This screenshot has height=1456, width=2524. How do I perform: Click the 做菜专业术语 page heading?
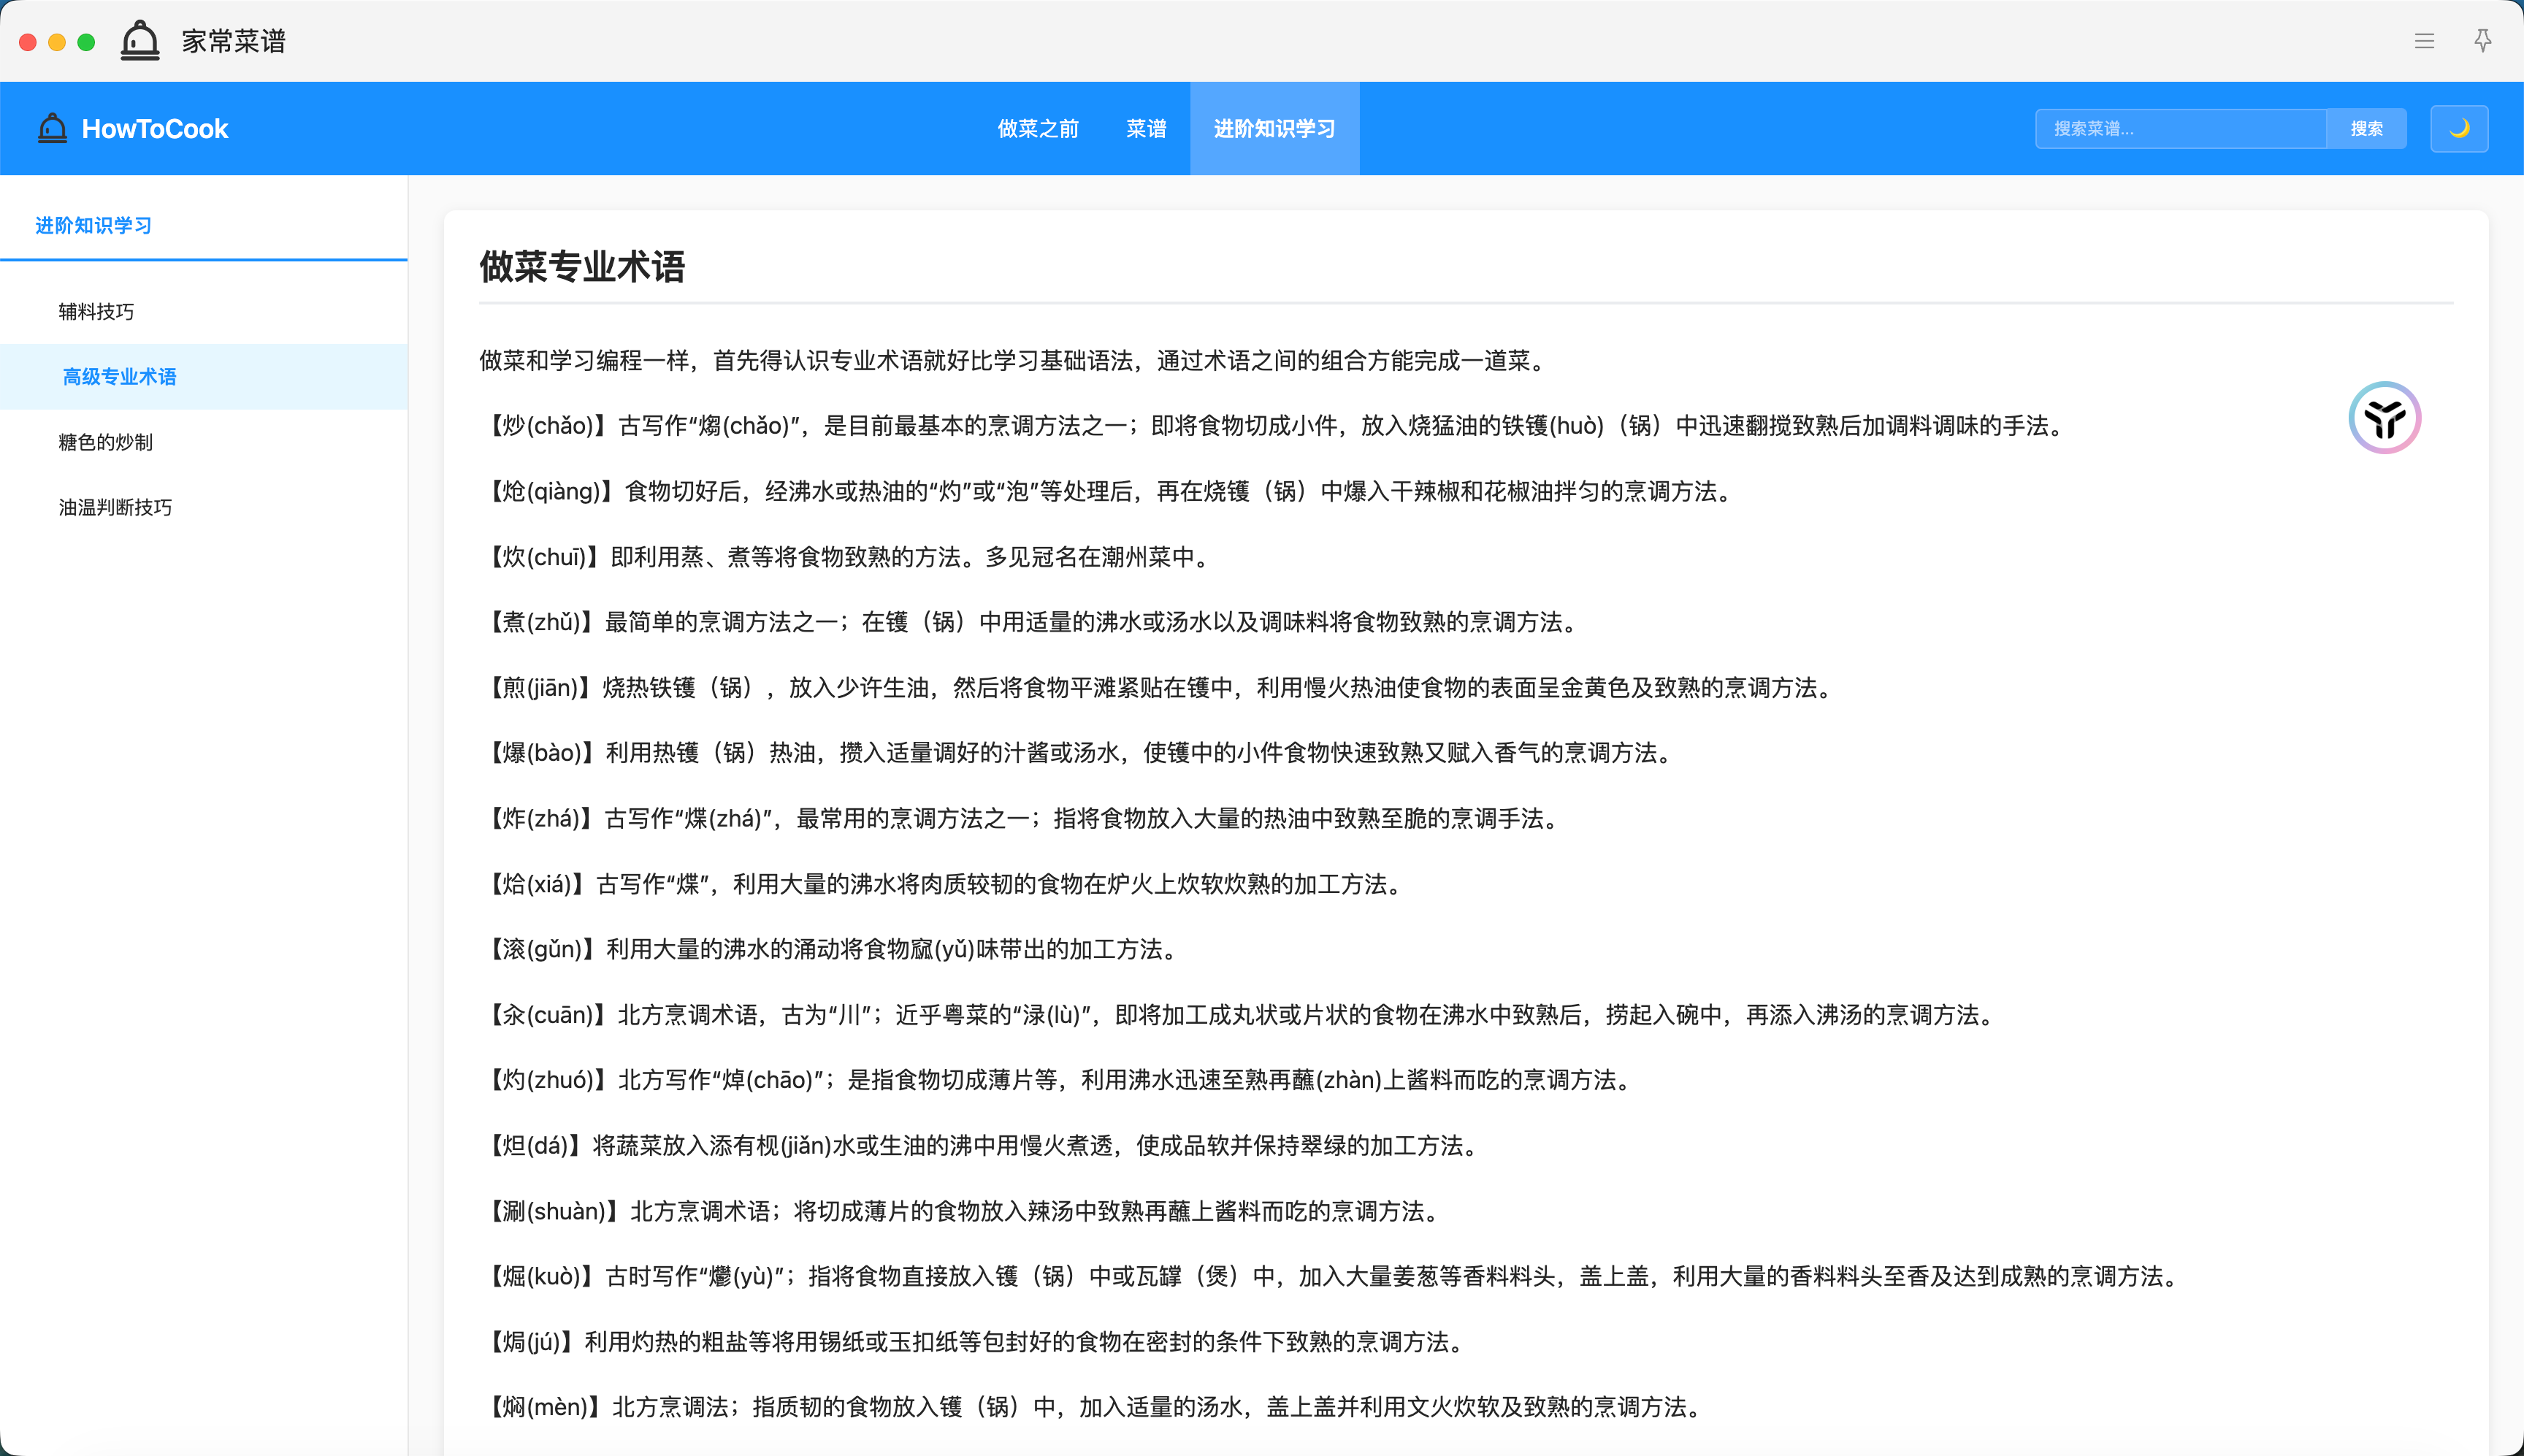coord(582,266)
